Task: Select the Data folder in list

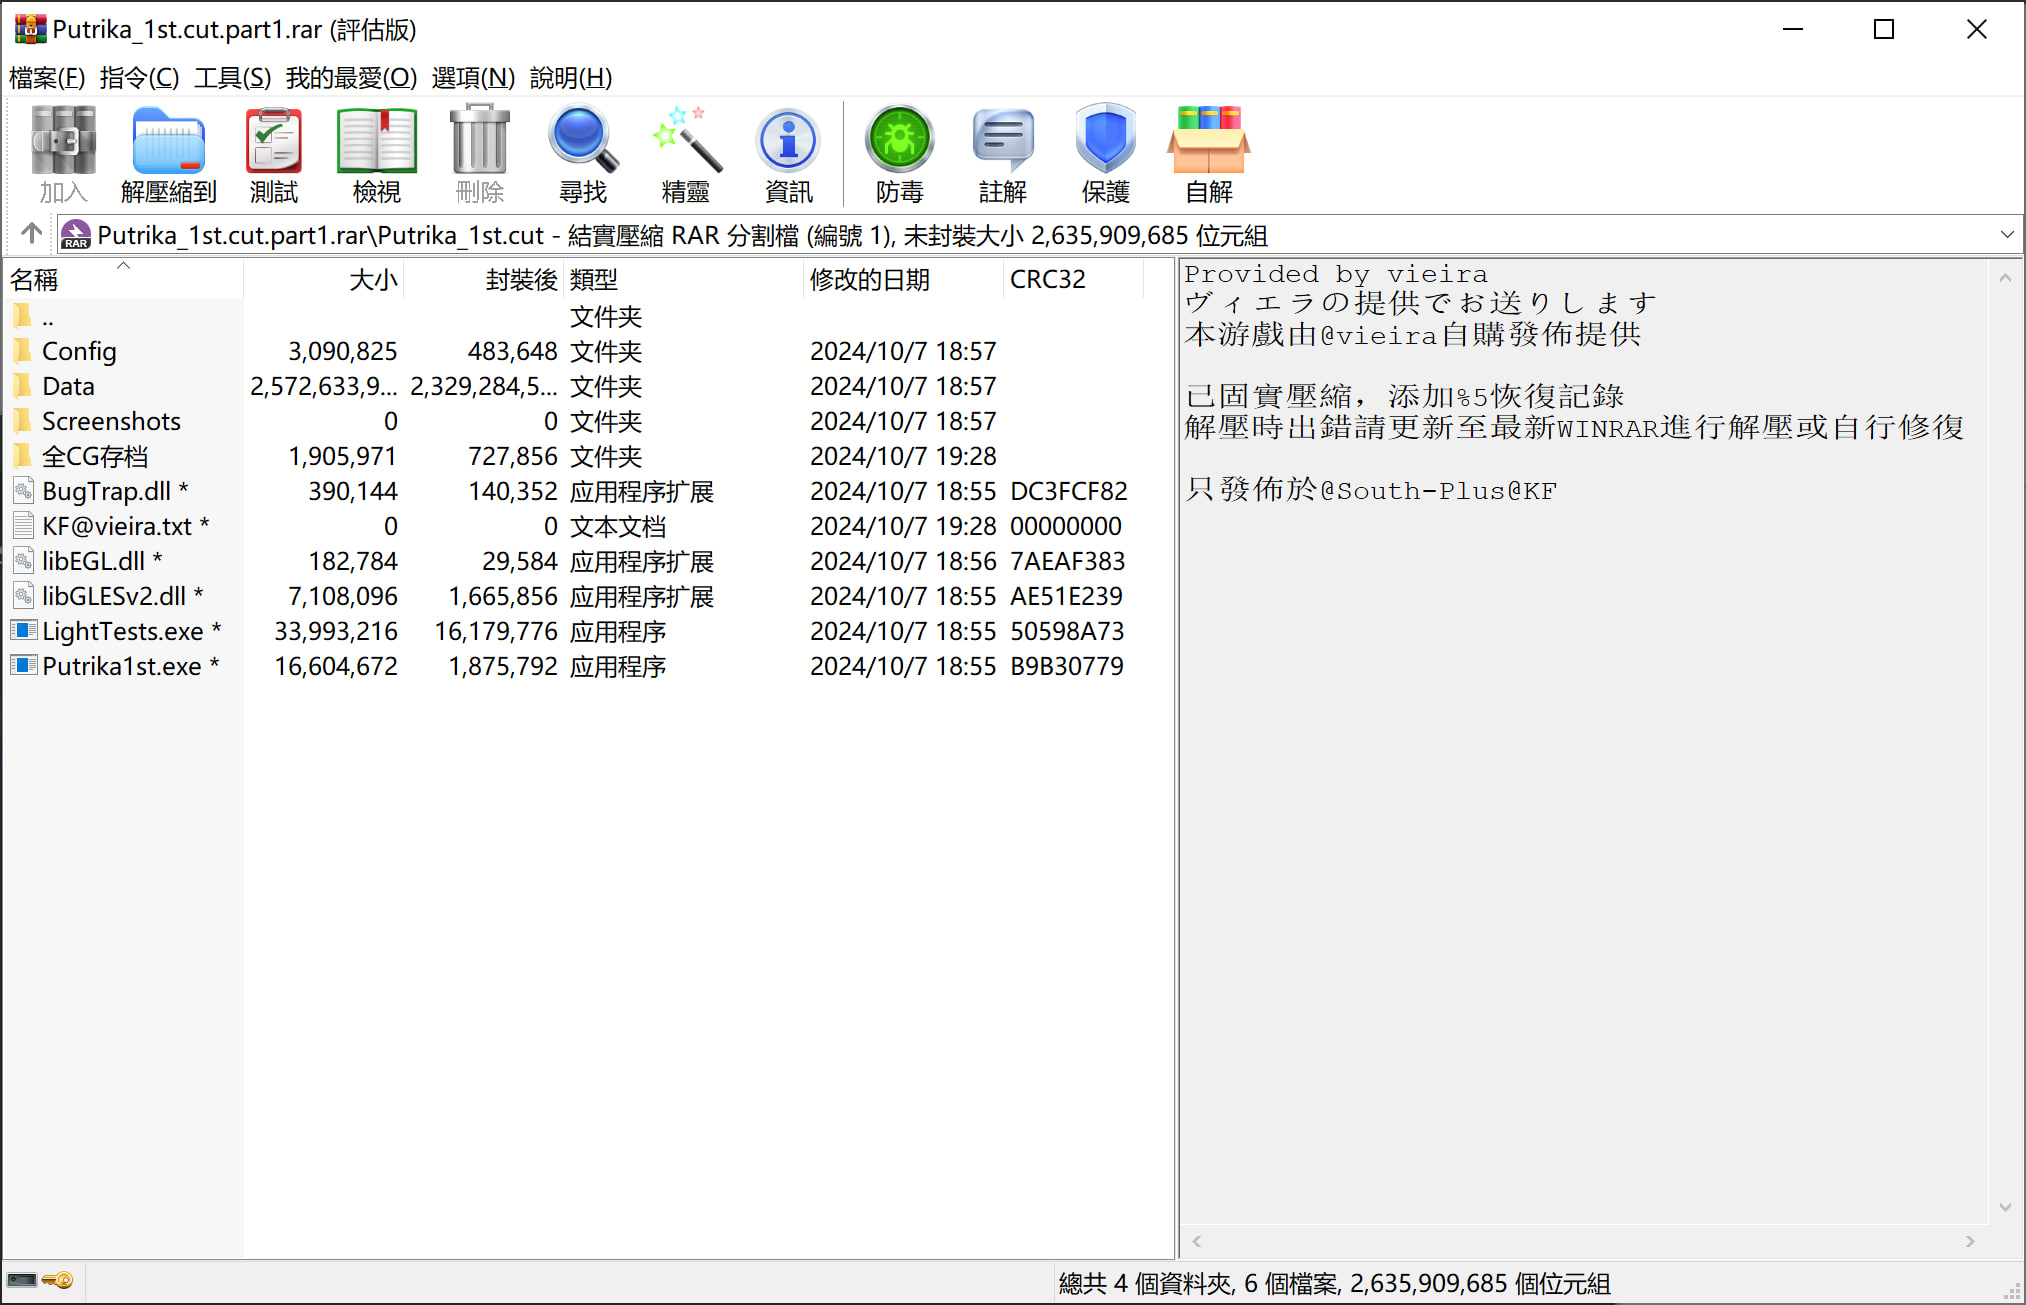Action: 68,386
